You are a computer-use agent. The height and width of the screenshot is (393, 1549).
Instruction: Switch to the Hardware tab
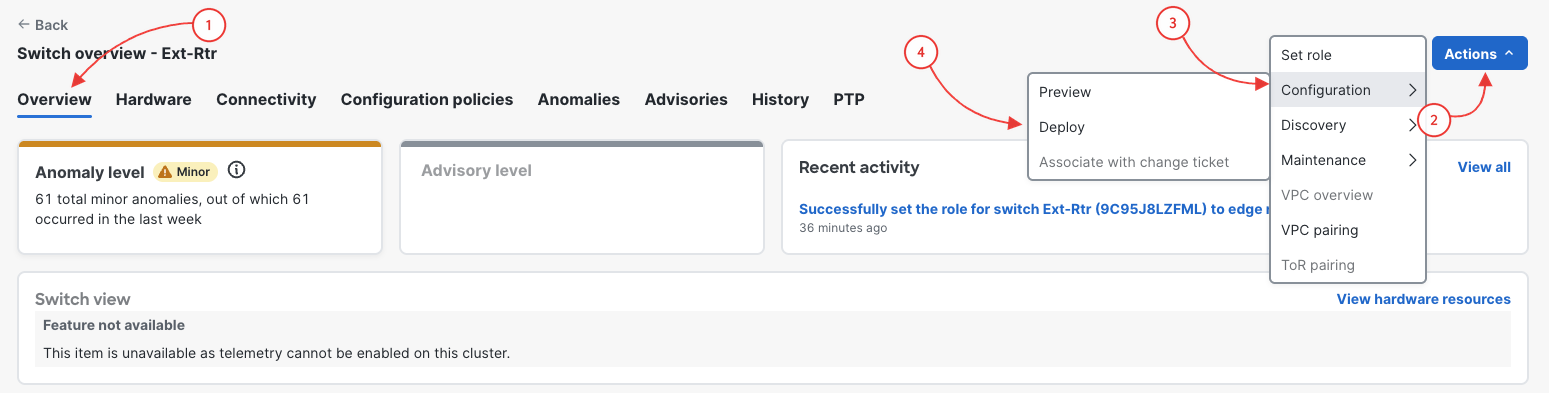tap(154, 99)
